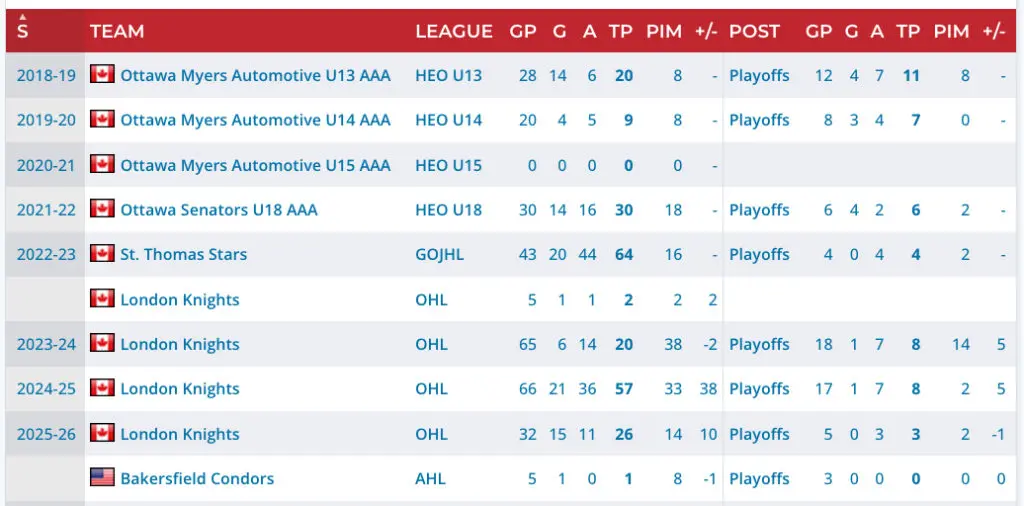The image size is (1024, 506).
Task: Click the regular season PIM column header
Action: pos(664,31)
